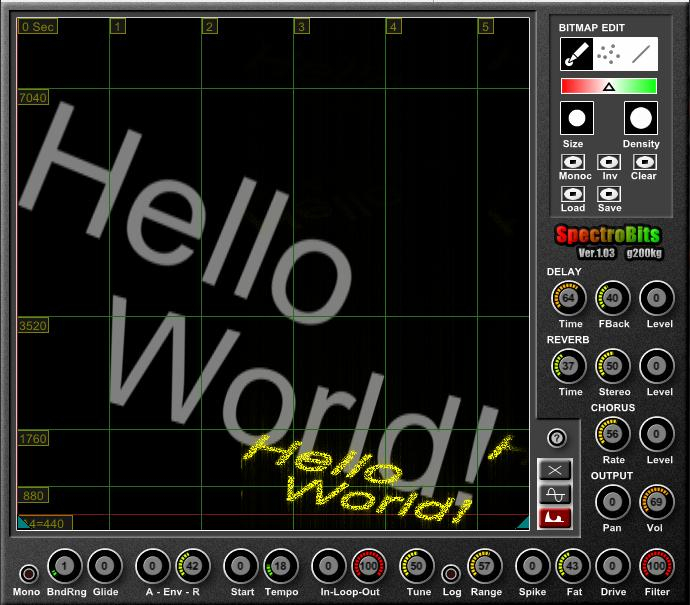Image resolution: width=690 pixels, height=605 pixels.
Task: Select the red spectrum mode icon
Action: pyautogui.click(x=555, y=518)
